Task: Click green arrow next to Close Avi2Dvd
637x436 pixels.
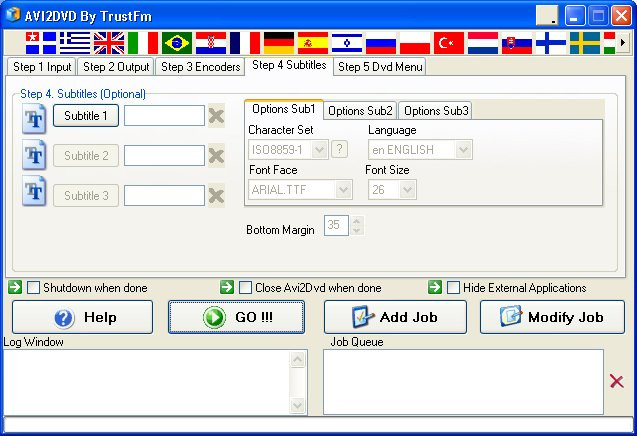Action: coord(227,287)
